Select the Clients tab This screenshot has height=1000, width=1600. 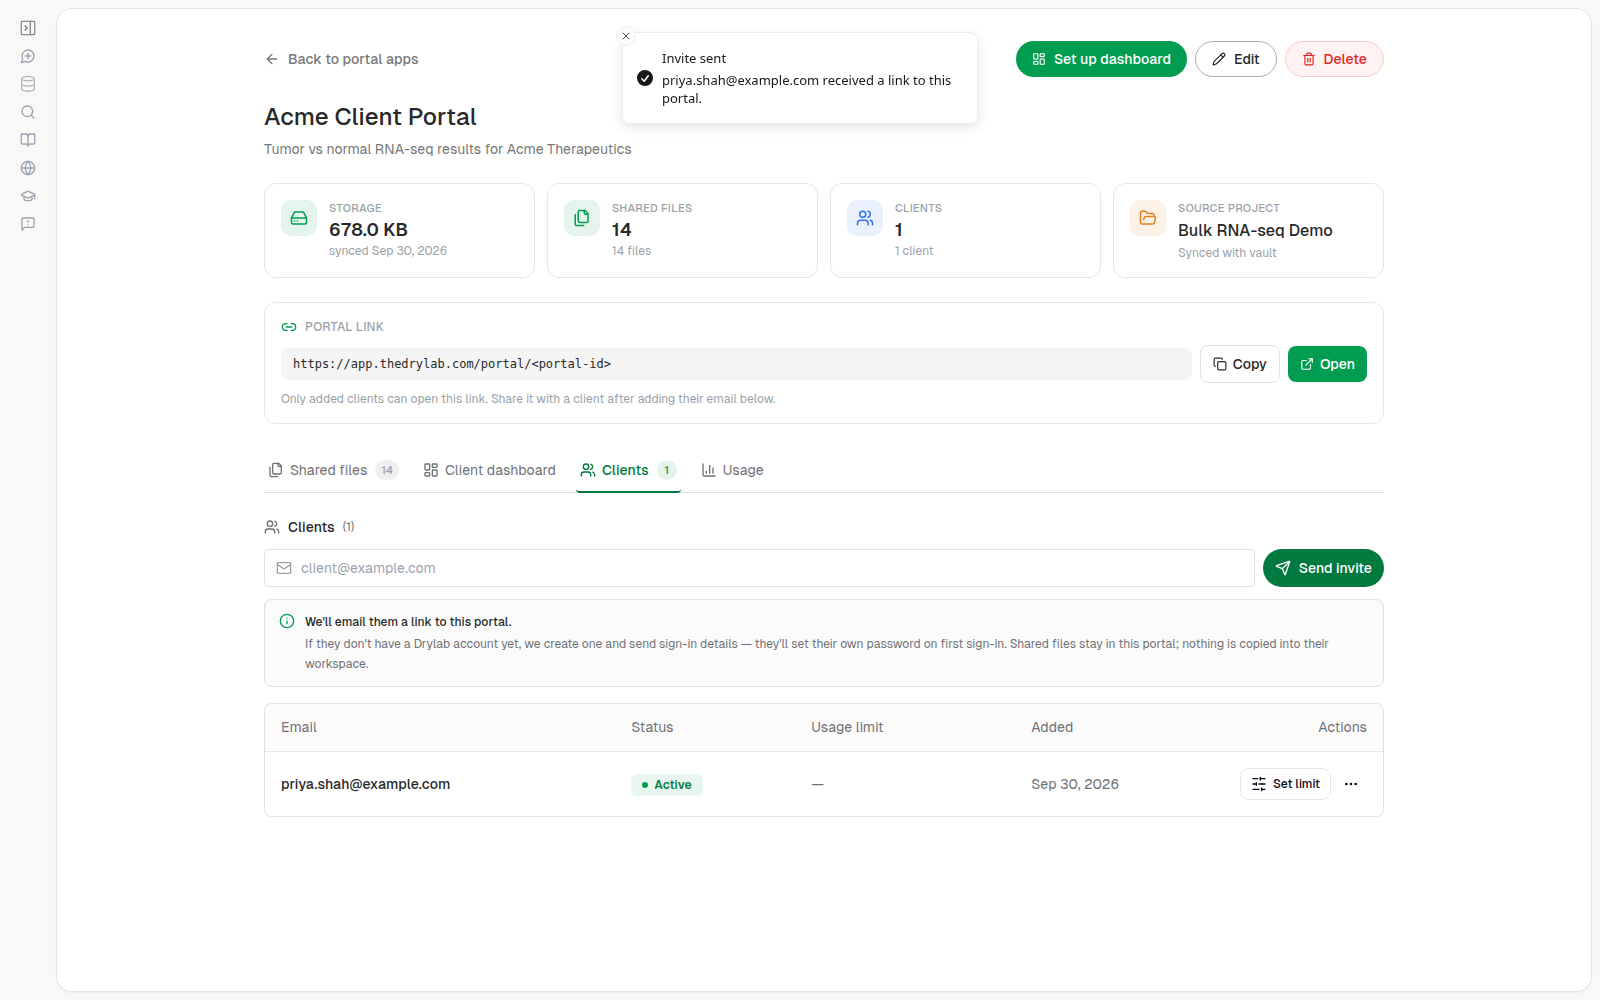point(628,470)
